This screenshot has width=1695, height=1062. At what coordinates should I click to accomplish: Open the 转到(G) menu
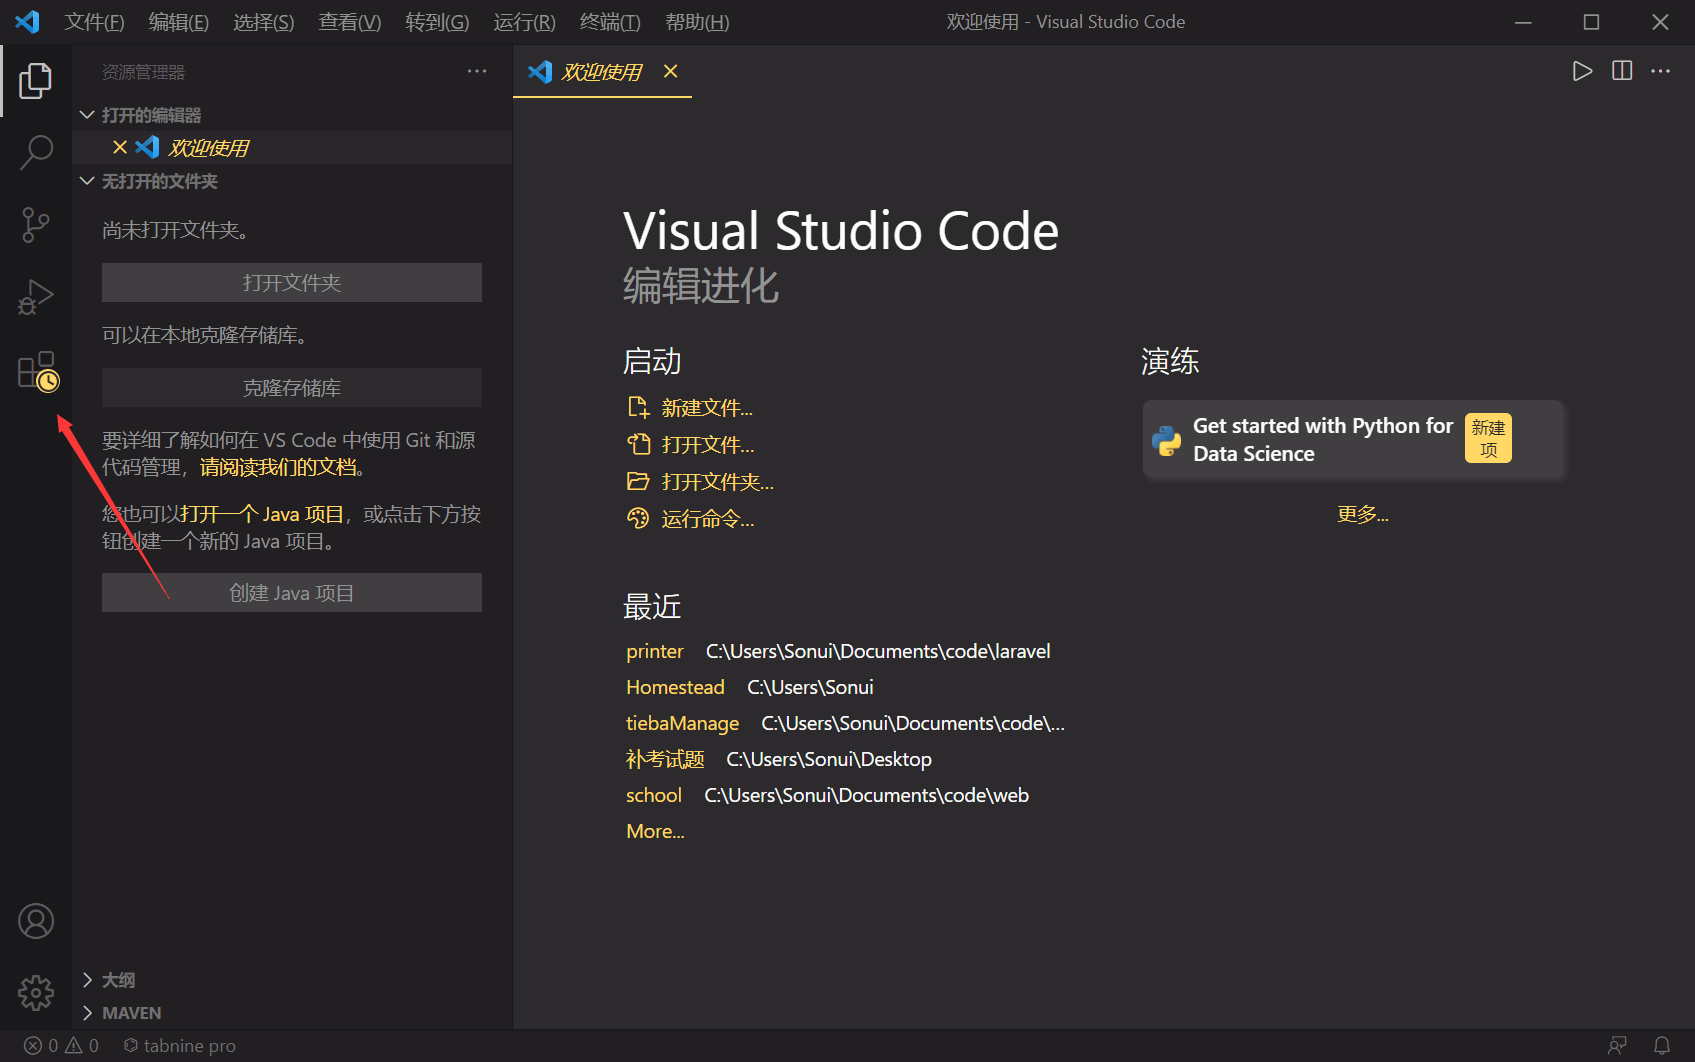(x=437, y=22)
